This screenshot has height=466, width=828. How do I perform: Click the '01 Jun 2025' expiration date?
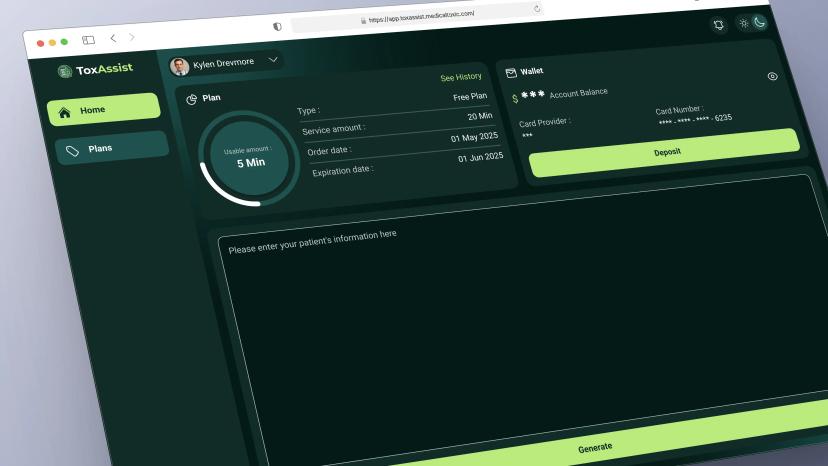(481, 157)
